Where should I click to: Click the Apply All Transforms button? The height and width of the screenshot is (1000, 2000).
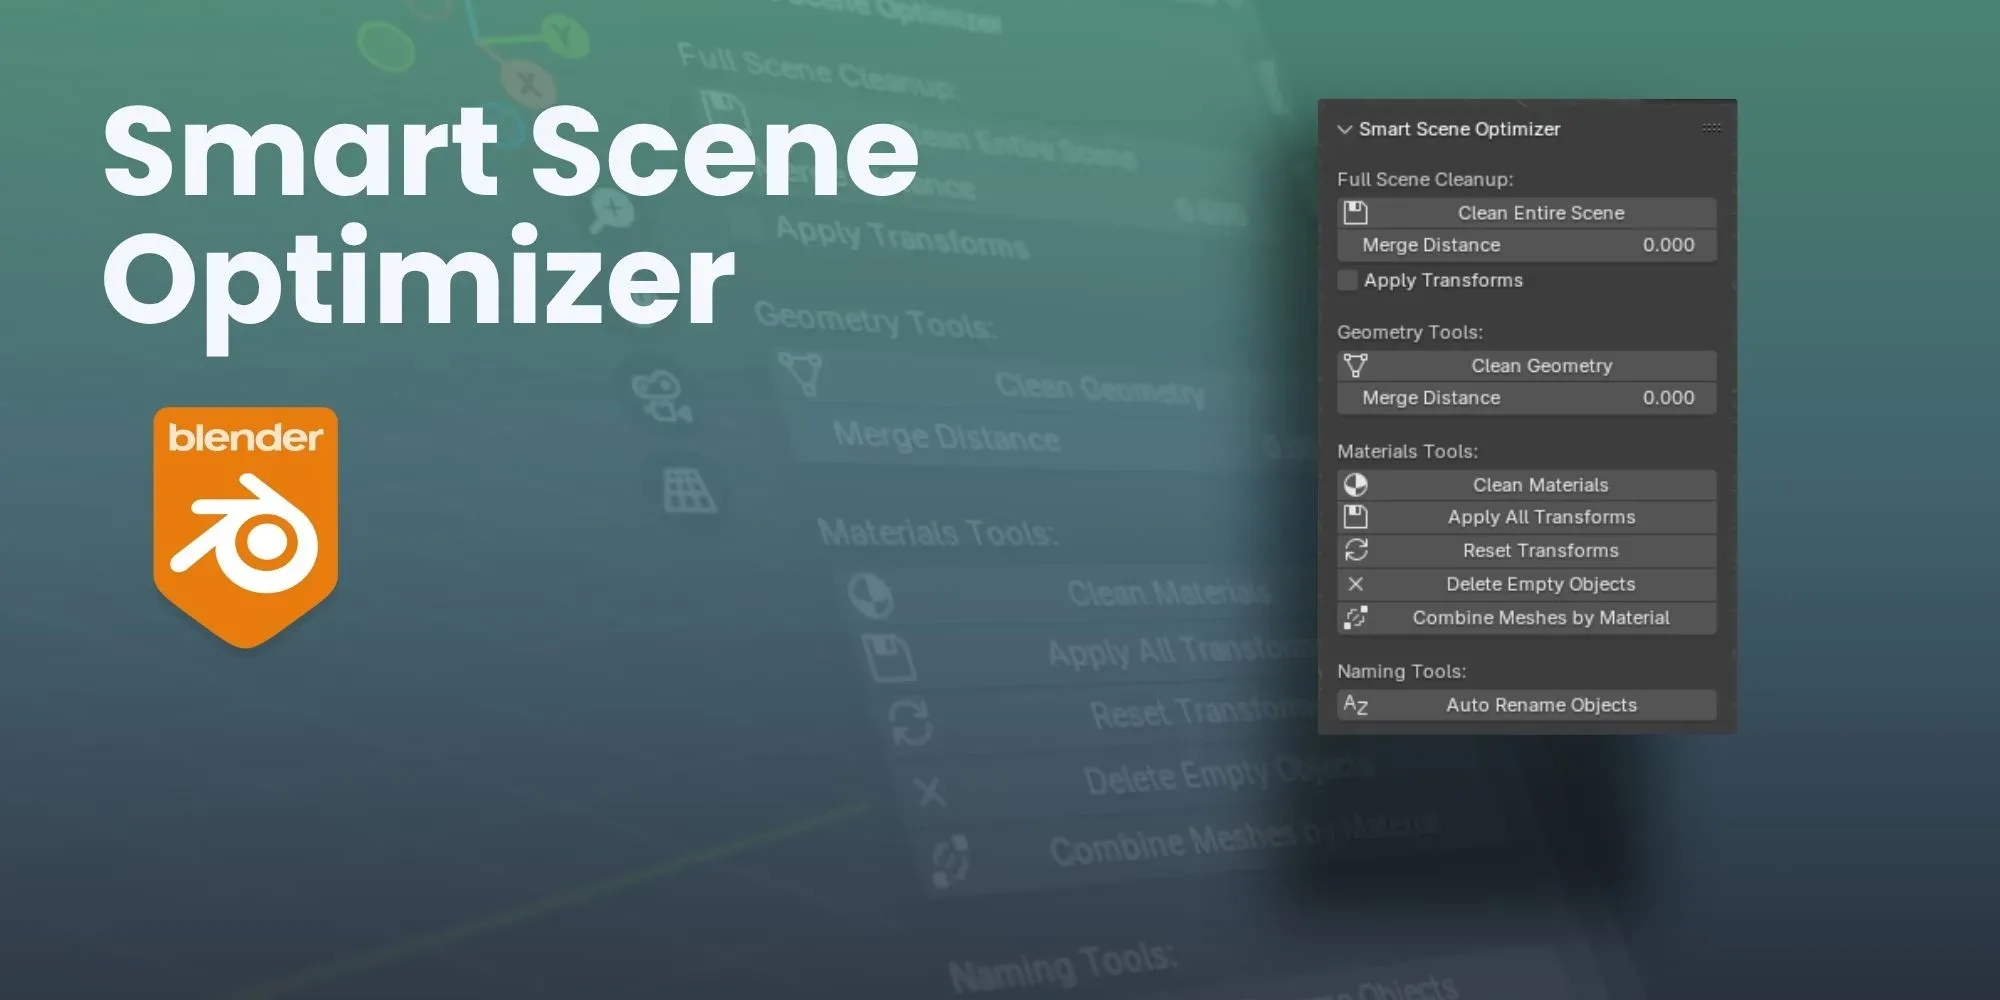[x=1540, y=517]
